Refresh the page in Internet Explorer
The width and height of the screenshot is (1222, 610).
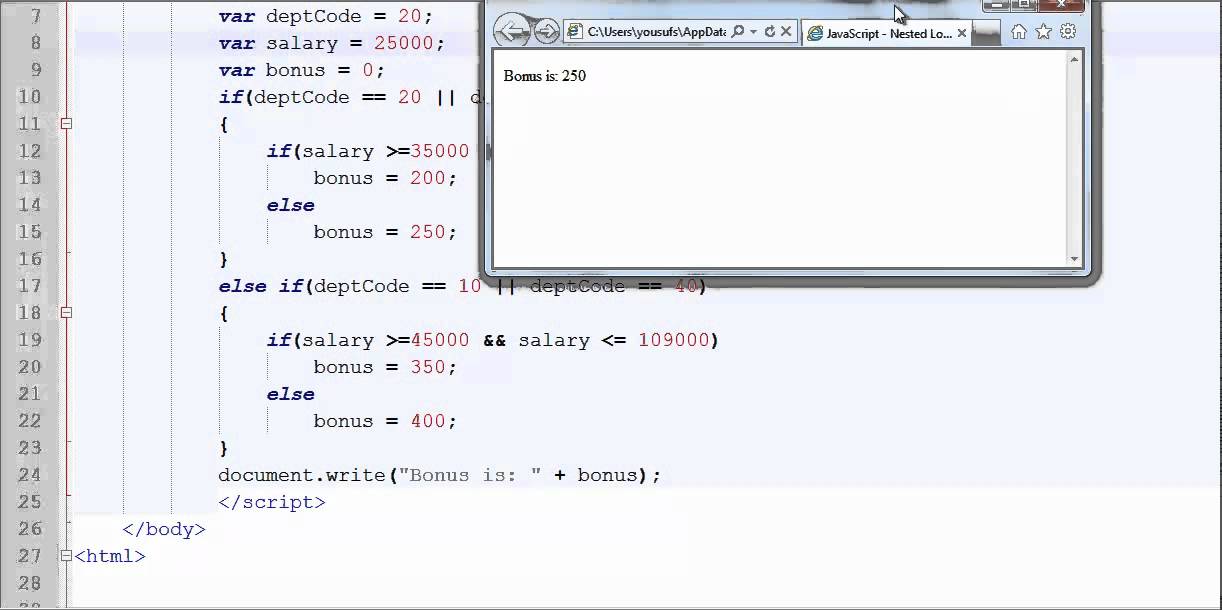pyautogui.click(x=769, y=32)
